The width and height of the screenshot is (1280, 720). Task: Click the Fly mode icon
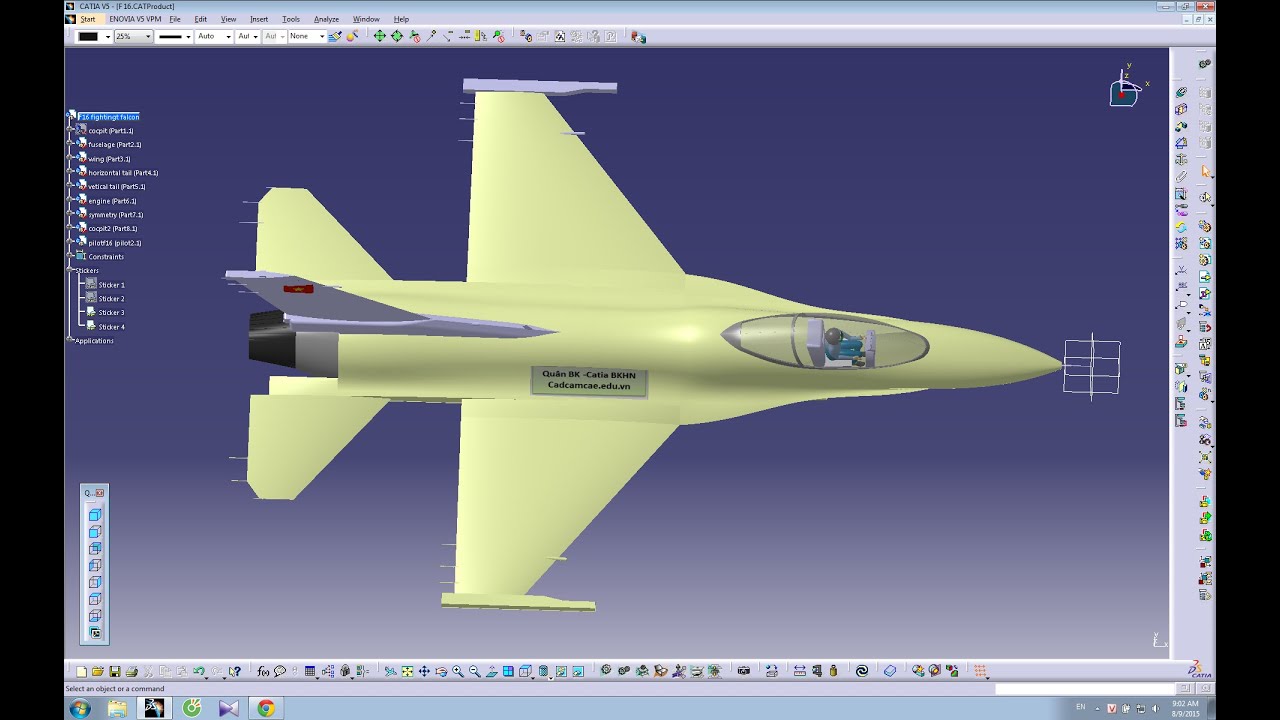[x=390, y=671]
